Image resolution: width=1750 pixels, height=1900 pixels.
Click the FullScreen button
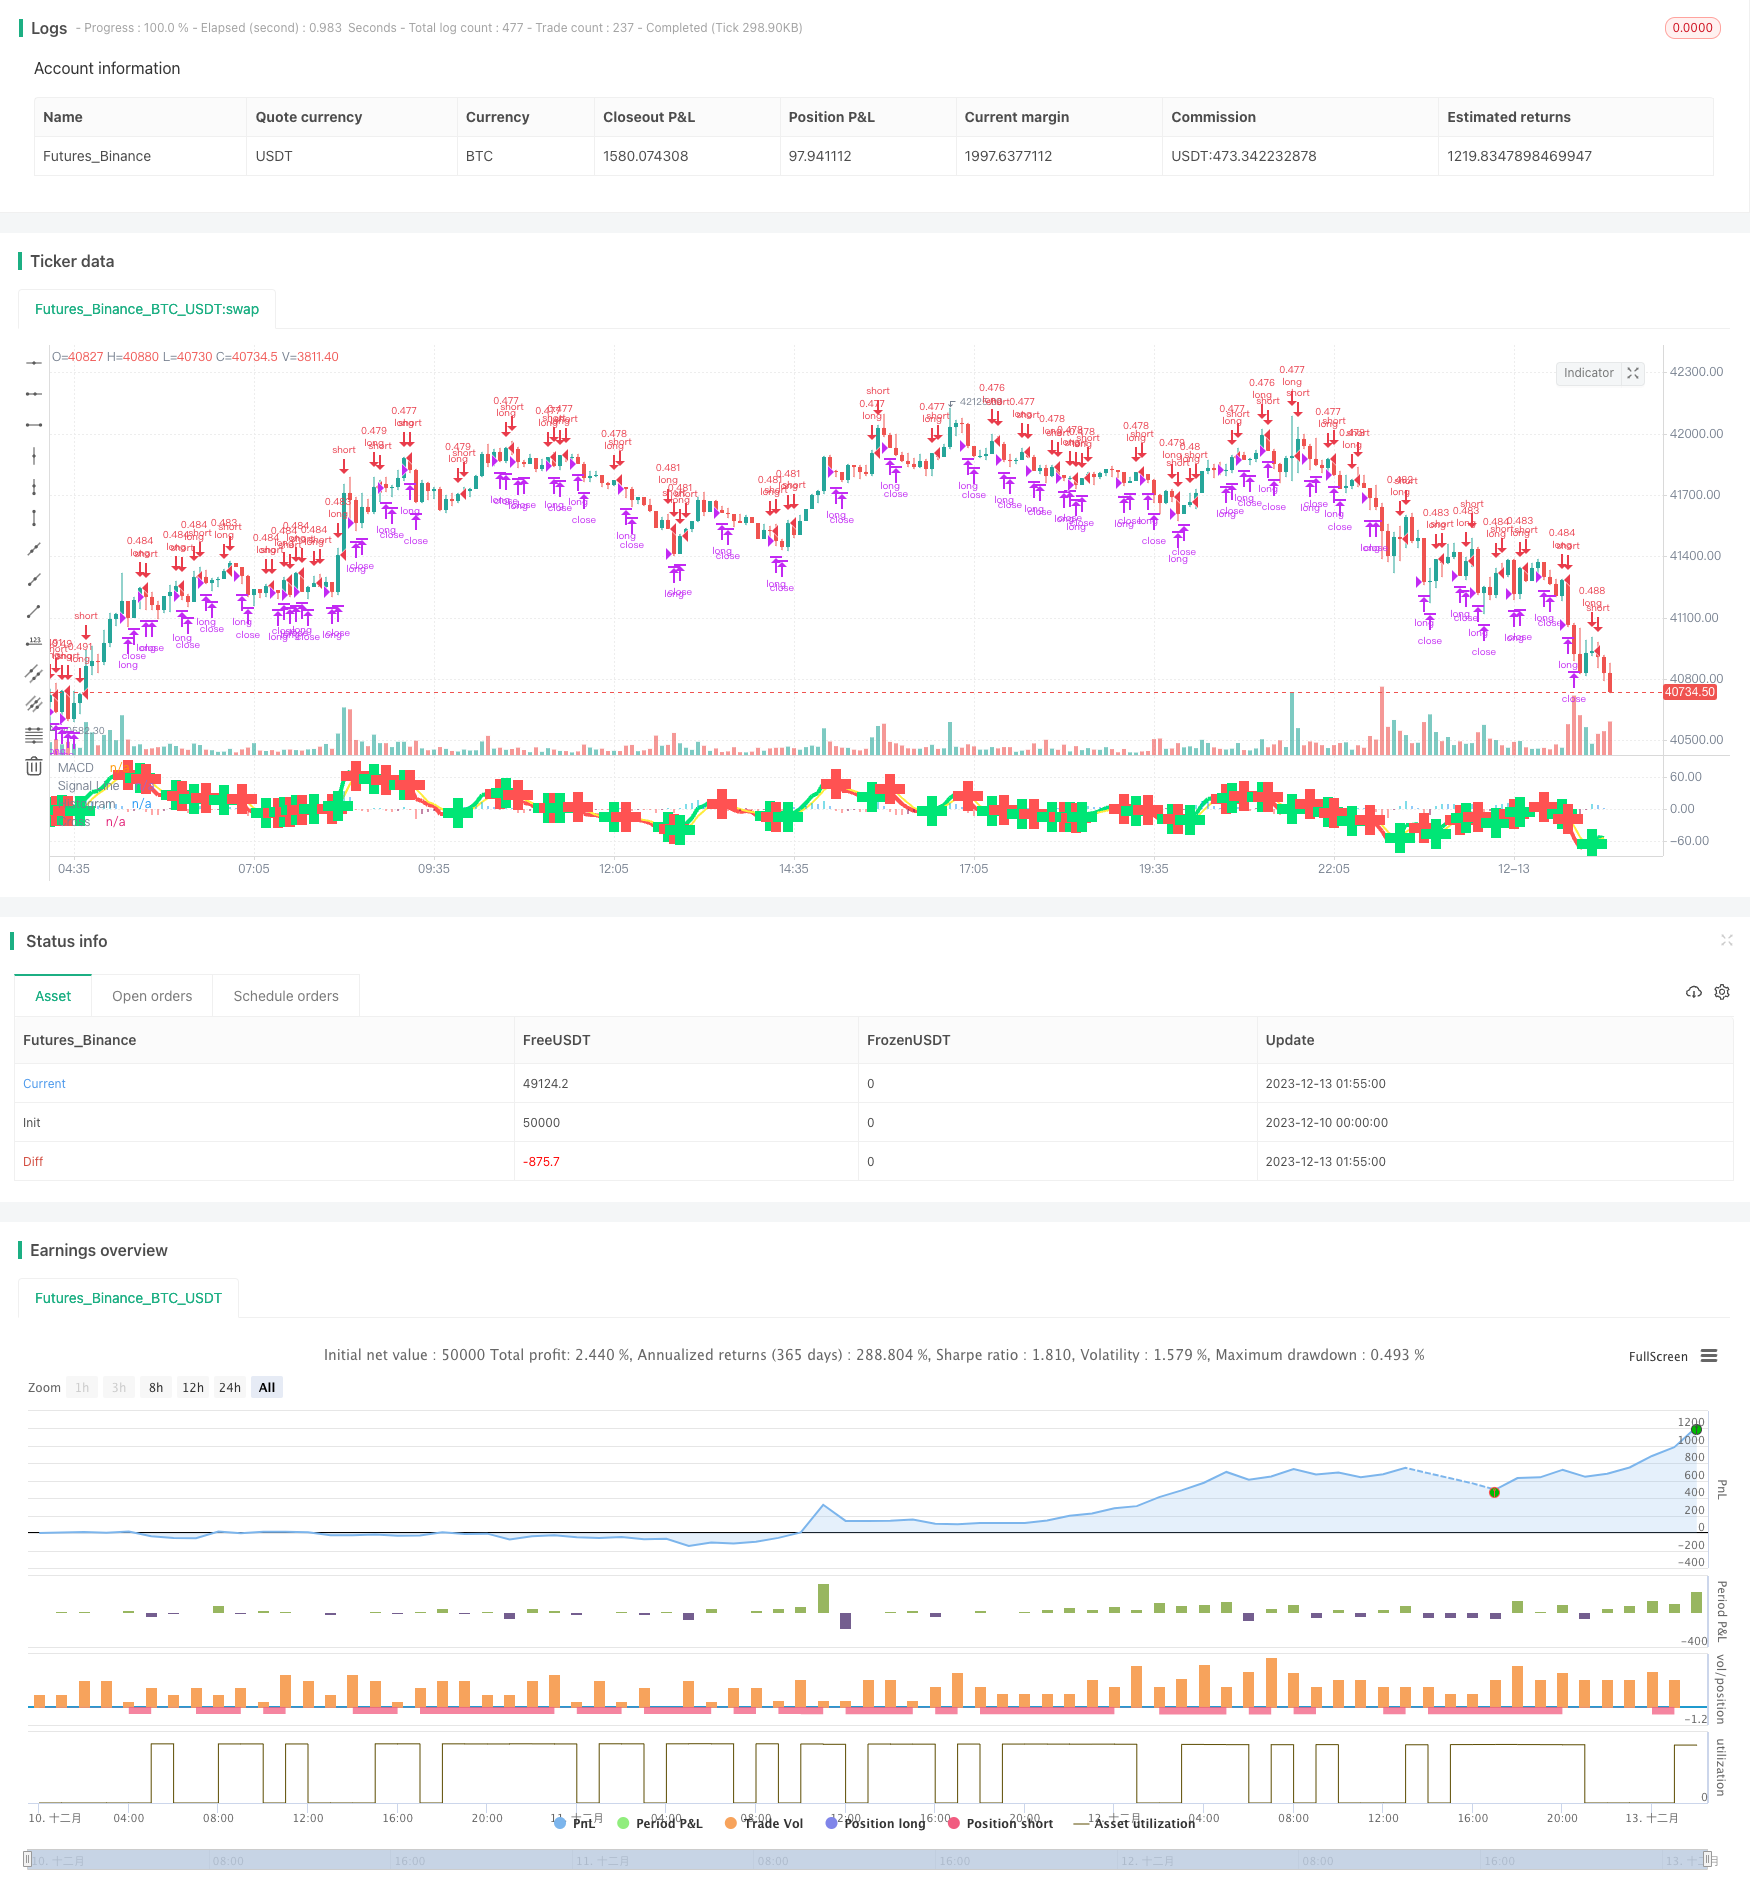(x=1657, y=1357)
